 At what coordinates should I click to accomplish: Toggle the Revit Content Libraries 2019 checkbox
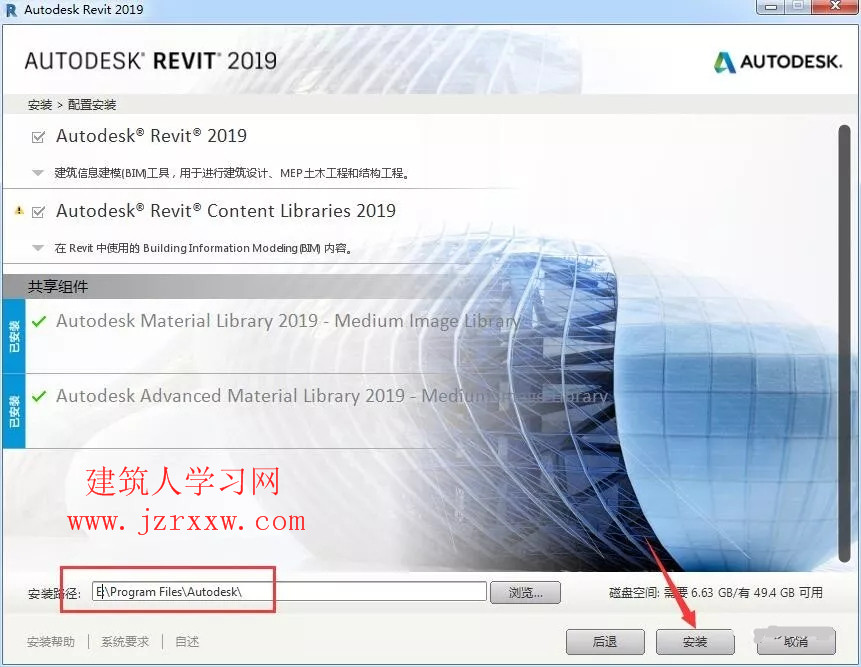click(x=38, y=211)
